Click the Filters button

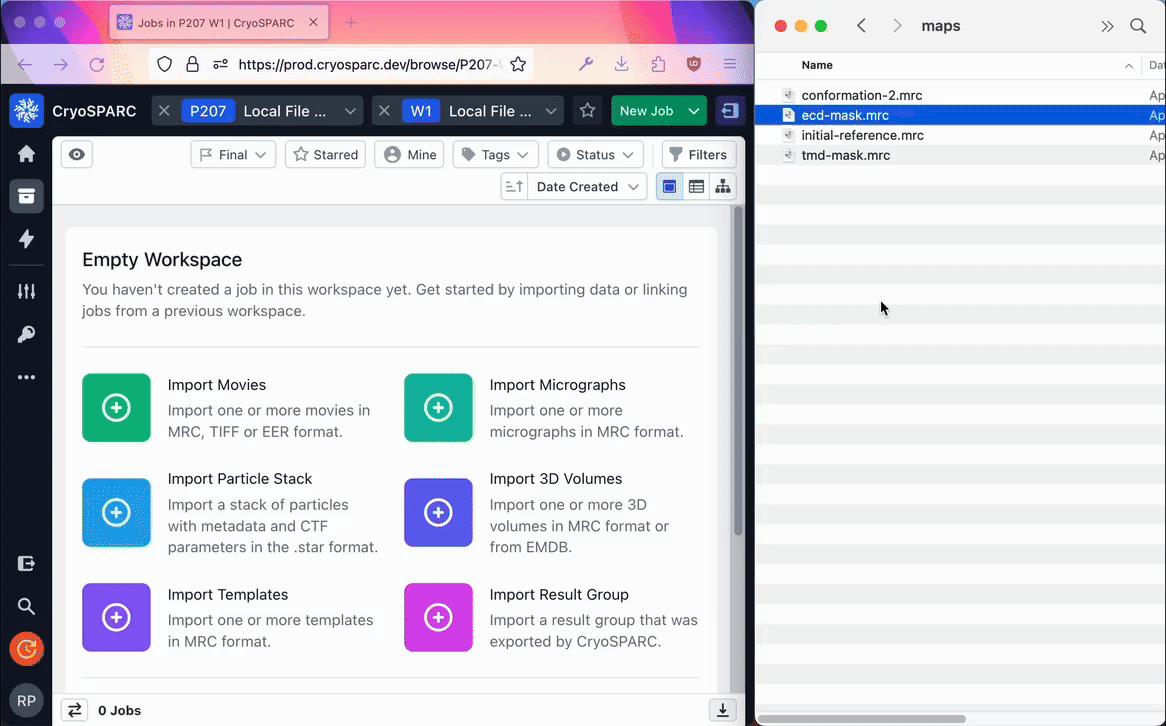698,155
